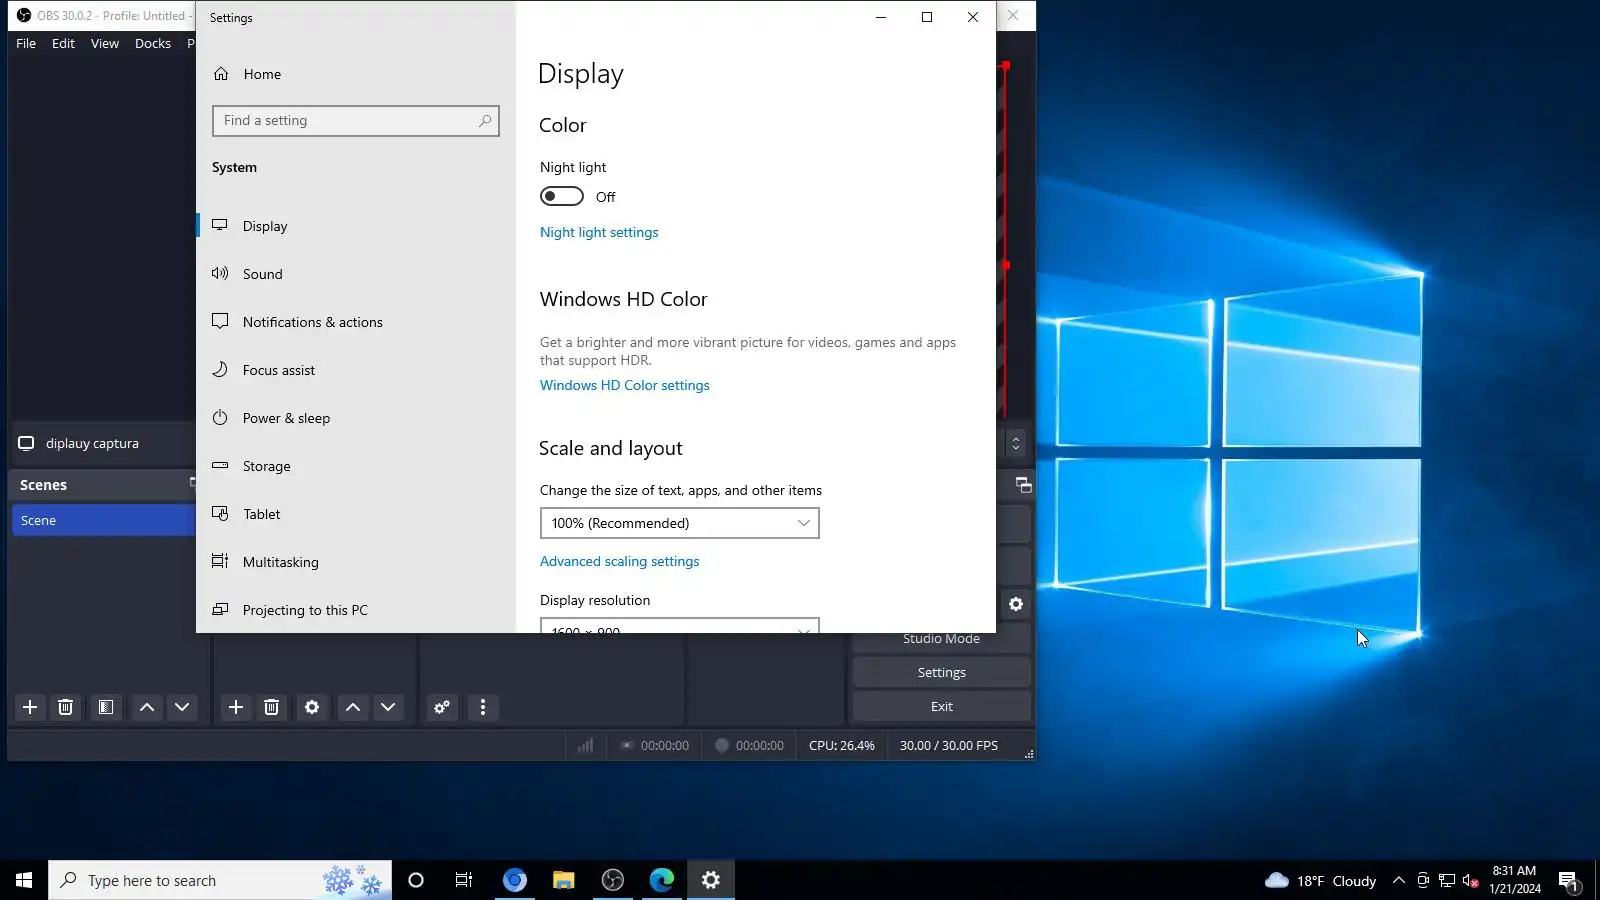
Task: Open Windows HD Color settings link
Action: click(625, 385)
